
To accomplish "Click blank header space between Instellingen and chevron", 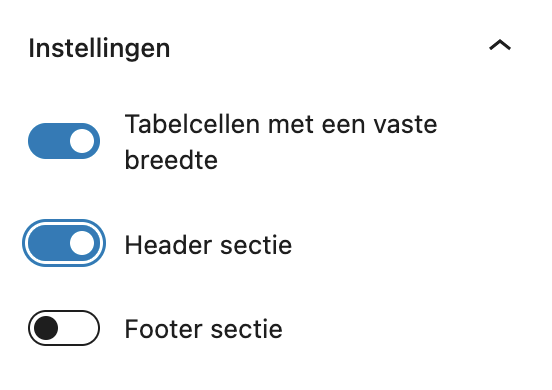I will pos(327,48).
